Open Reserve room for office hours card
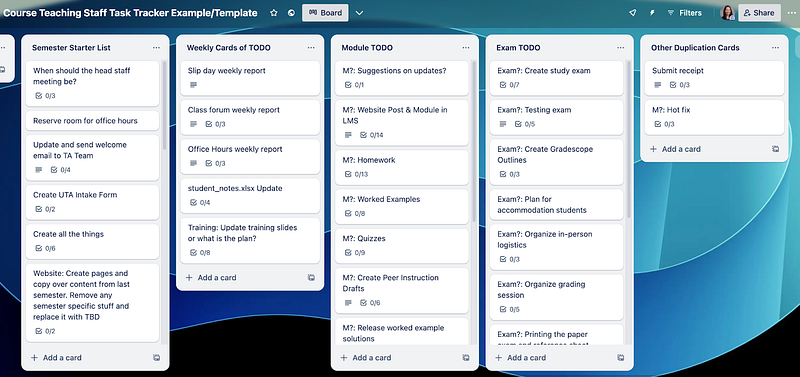Image resolution: width=800 pixels, height=377 pixels. [x=92, y=121]
